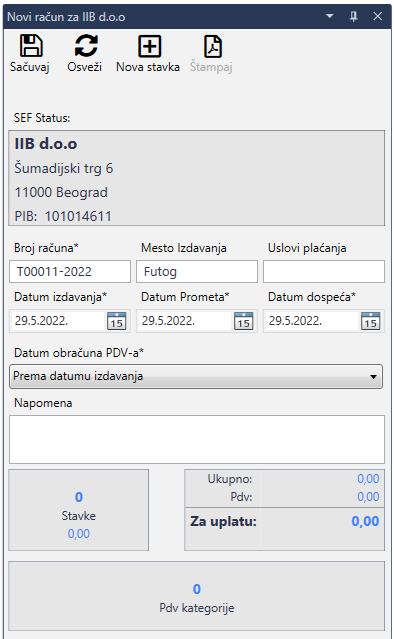This screenshot has height=639, width=394.
Task: Open calendar for Datum izdavanja
Action: tap(117, 321)
